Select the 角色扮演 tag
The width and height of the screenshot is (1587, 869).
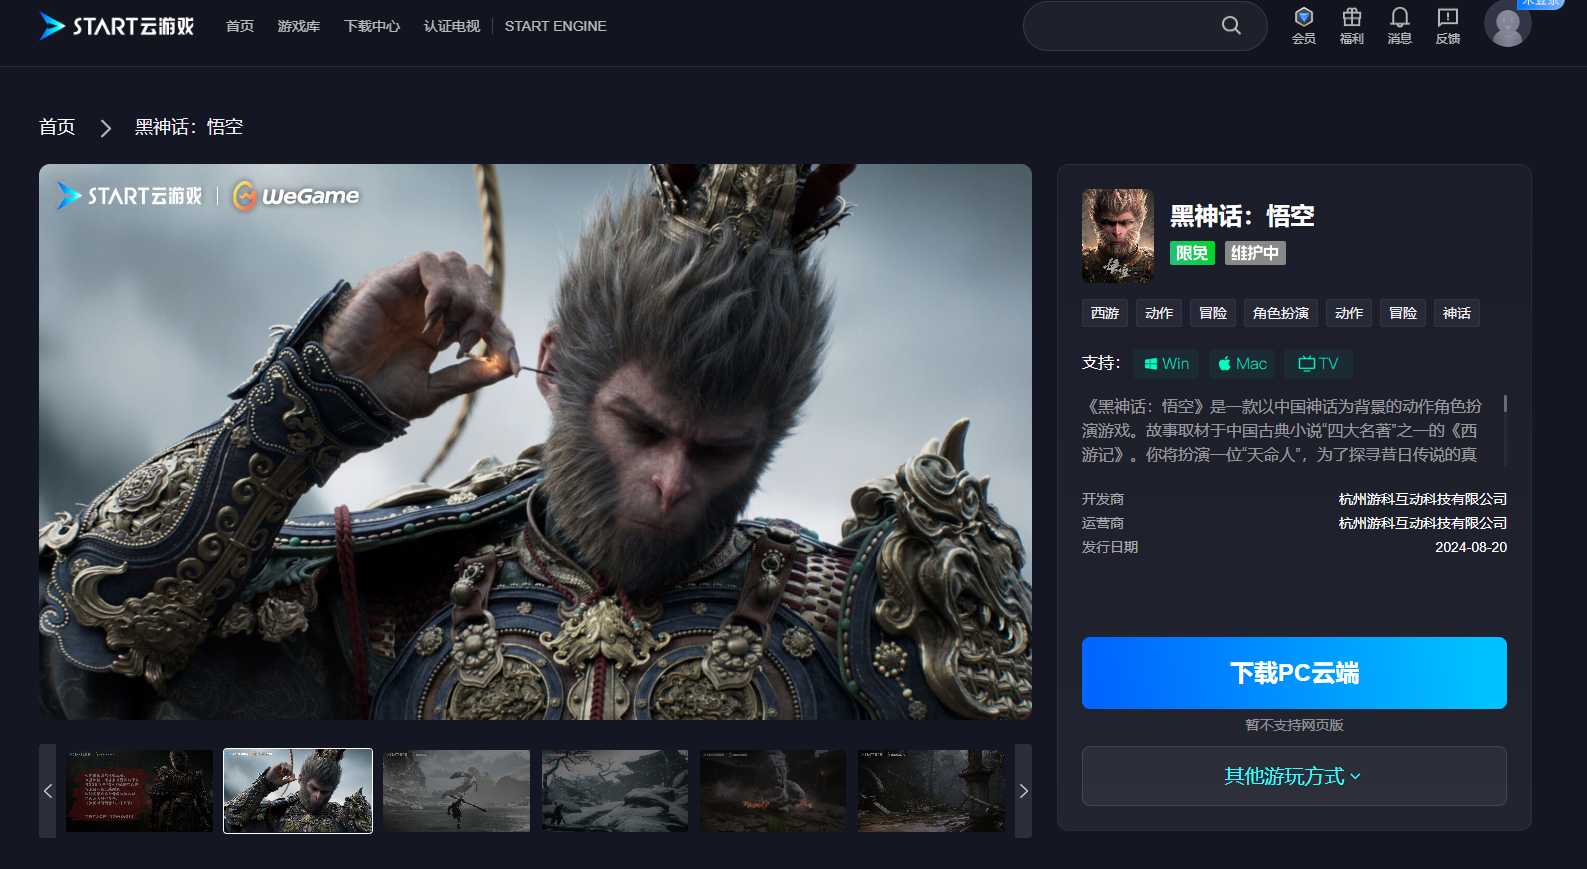[x=1281, y=313]
